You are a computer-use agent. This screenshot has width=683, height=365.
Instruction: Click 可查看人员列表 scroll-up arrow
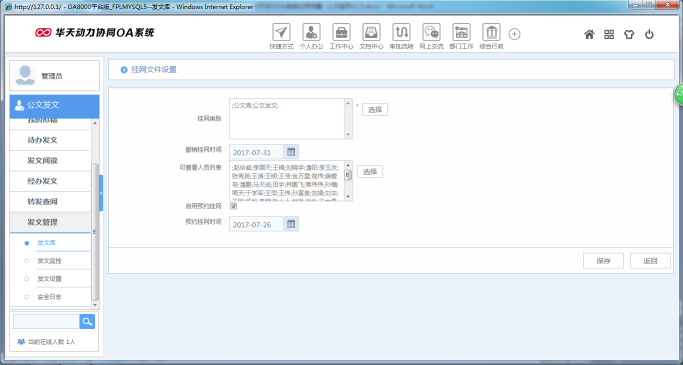tap(348, 165)
